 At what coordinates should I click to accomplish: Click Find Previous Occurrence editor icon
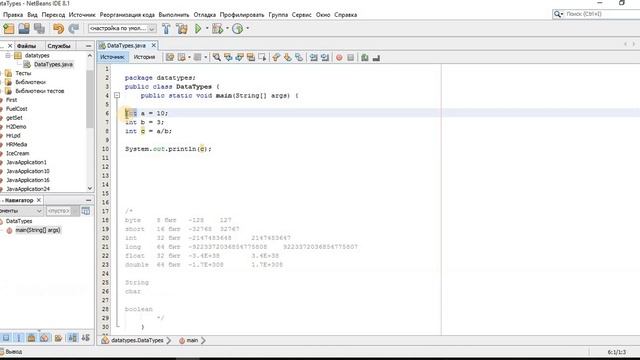(228, 58)
